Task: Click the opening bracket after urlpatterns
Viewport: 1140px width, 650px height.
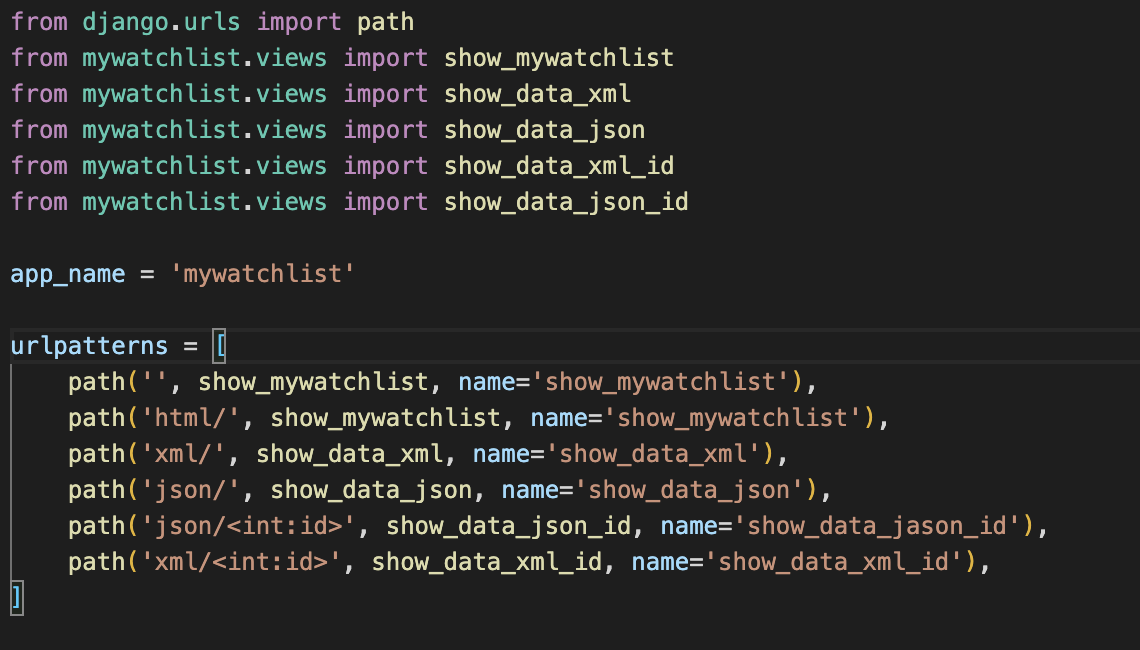Action: [x=222, y=345]
